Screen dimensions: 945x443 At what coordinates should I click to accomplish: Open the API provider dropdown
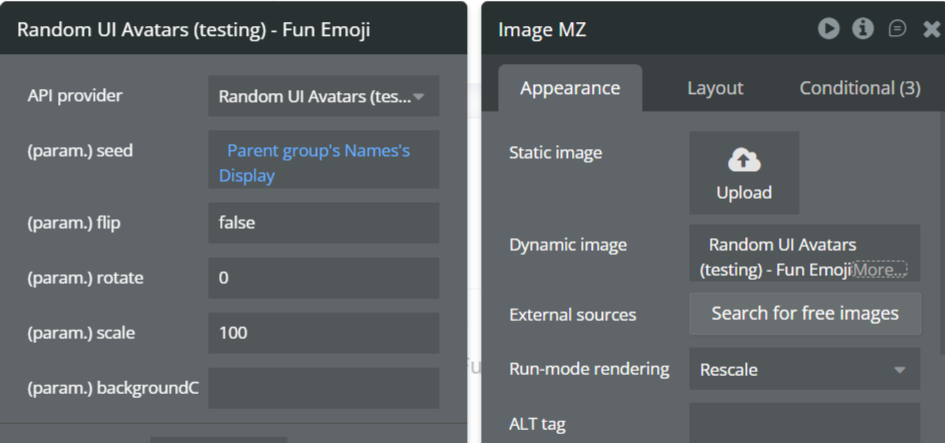point(323,97)
